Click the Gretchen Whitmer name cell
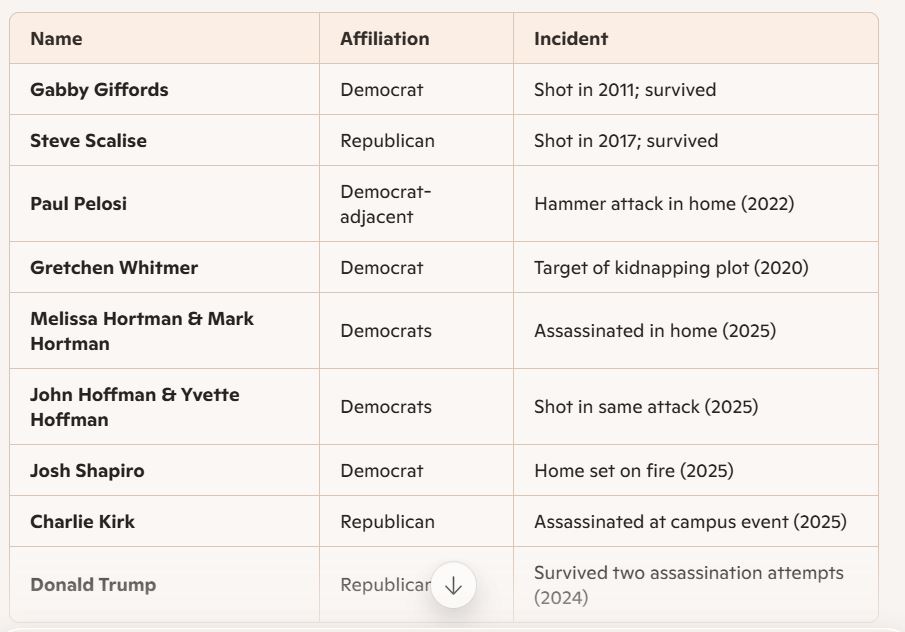Viewport: 905px width, 632px height. click(x=114, y=268)
